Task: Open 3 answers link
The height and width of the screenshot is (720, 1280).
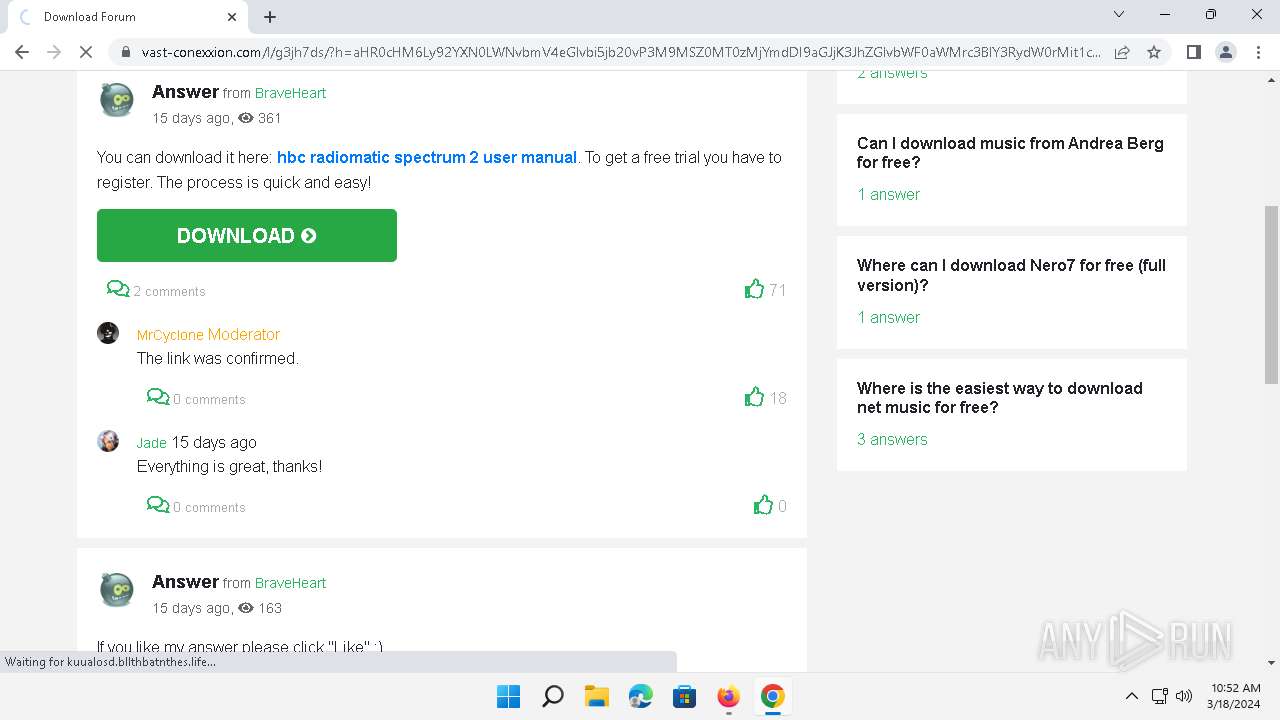Action: pos(892,439)
